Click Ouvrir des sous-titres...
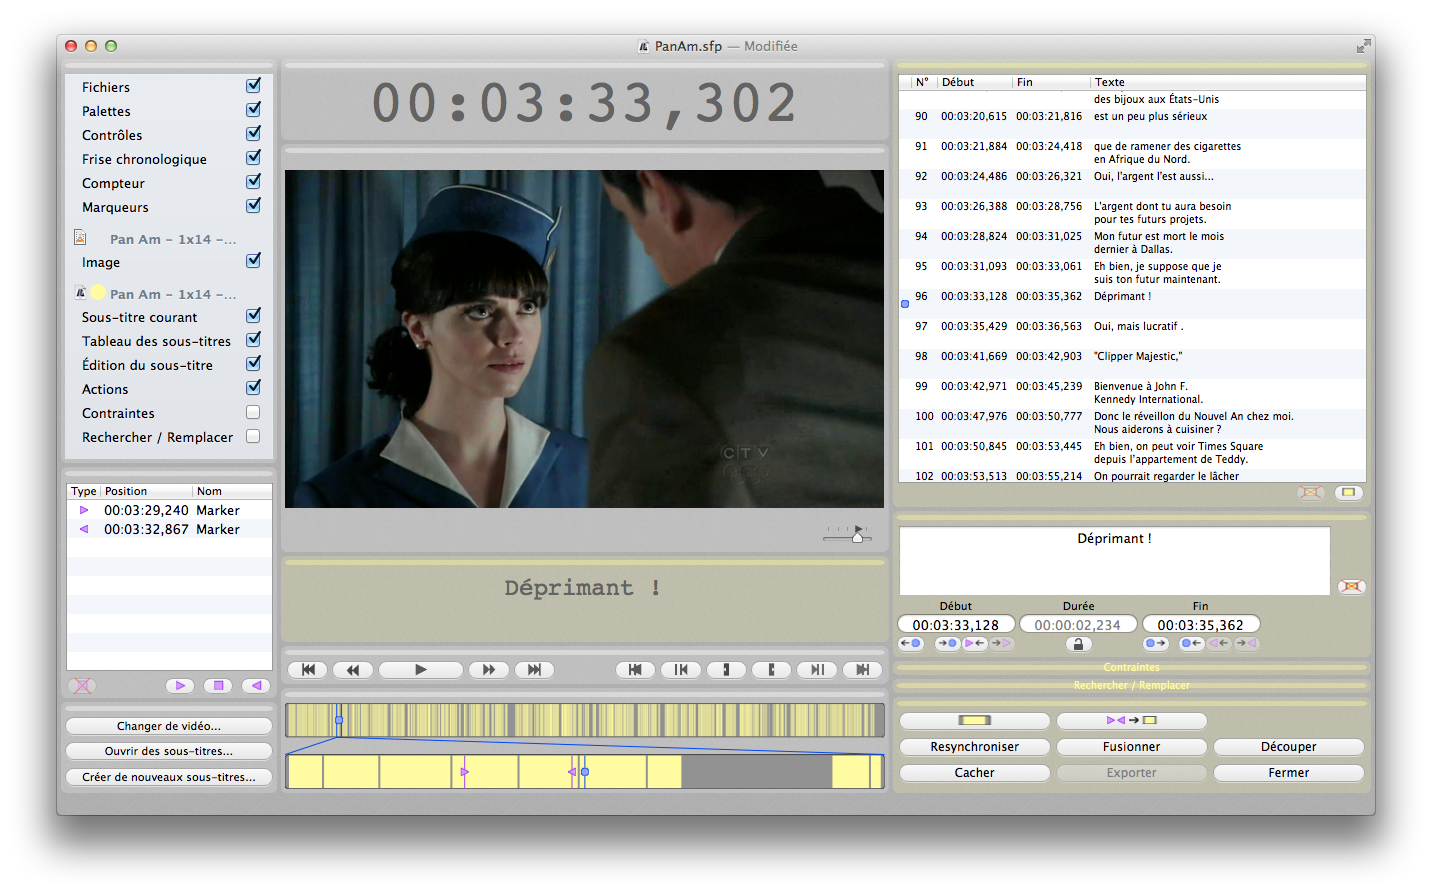Screen dimensions: 1432x894 pyautogui.click(x=169, y=751)
